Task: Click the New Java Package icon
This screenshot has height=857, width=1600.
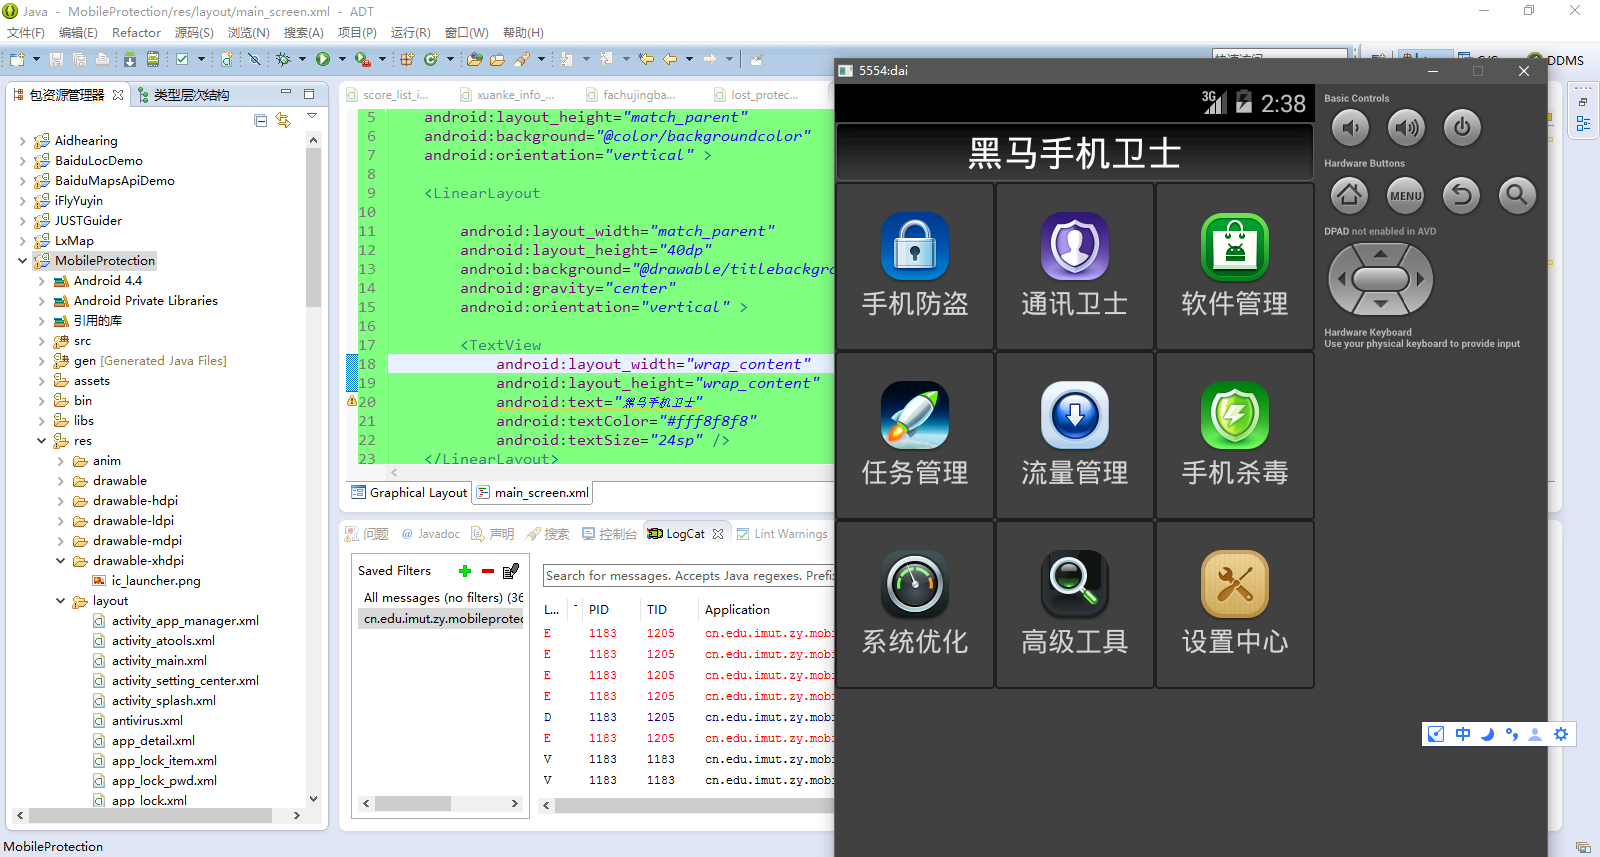Action: click(407, 59)
